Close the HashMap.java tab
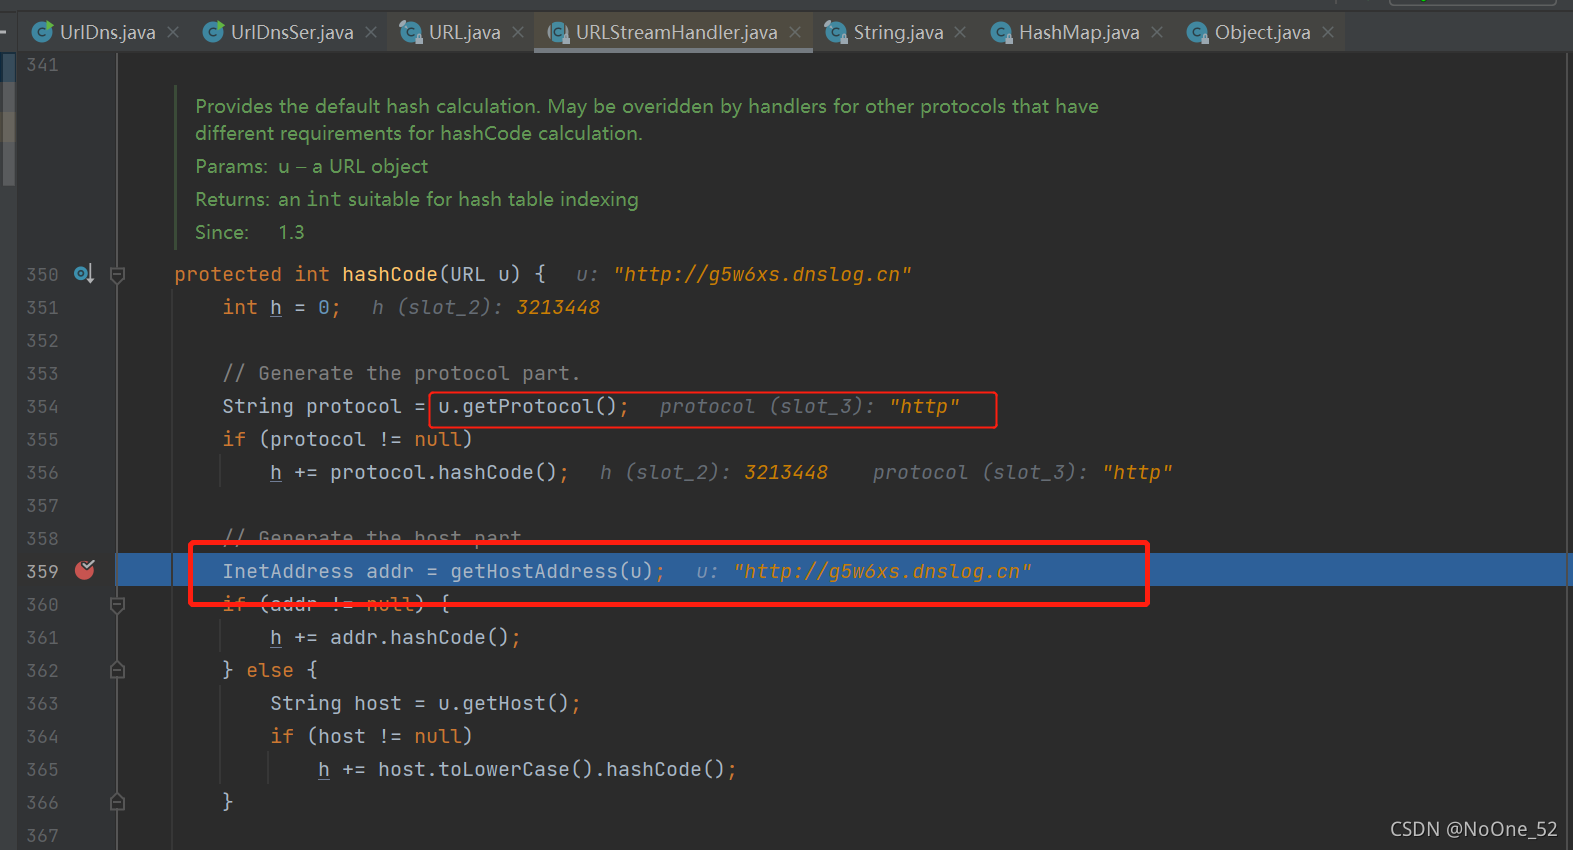1573x850 pixels. click(1157, 32)
